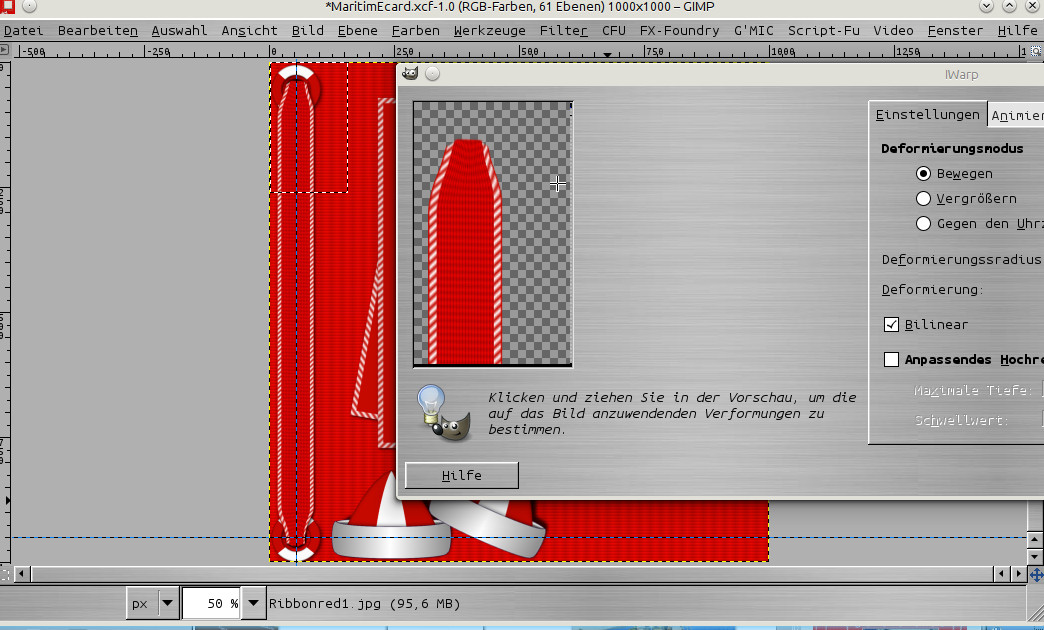Open the ruler corner image menu button

(x=4, y=50)
